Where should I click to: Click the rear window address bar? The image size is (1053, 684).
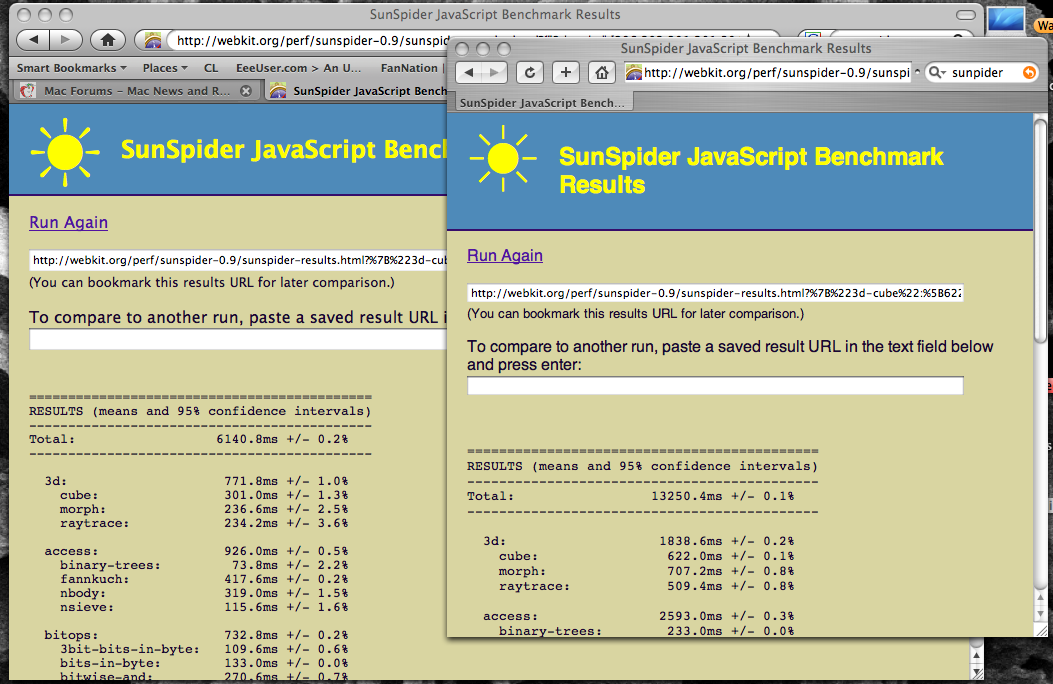(309, 41)
